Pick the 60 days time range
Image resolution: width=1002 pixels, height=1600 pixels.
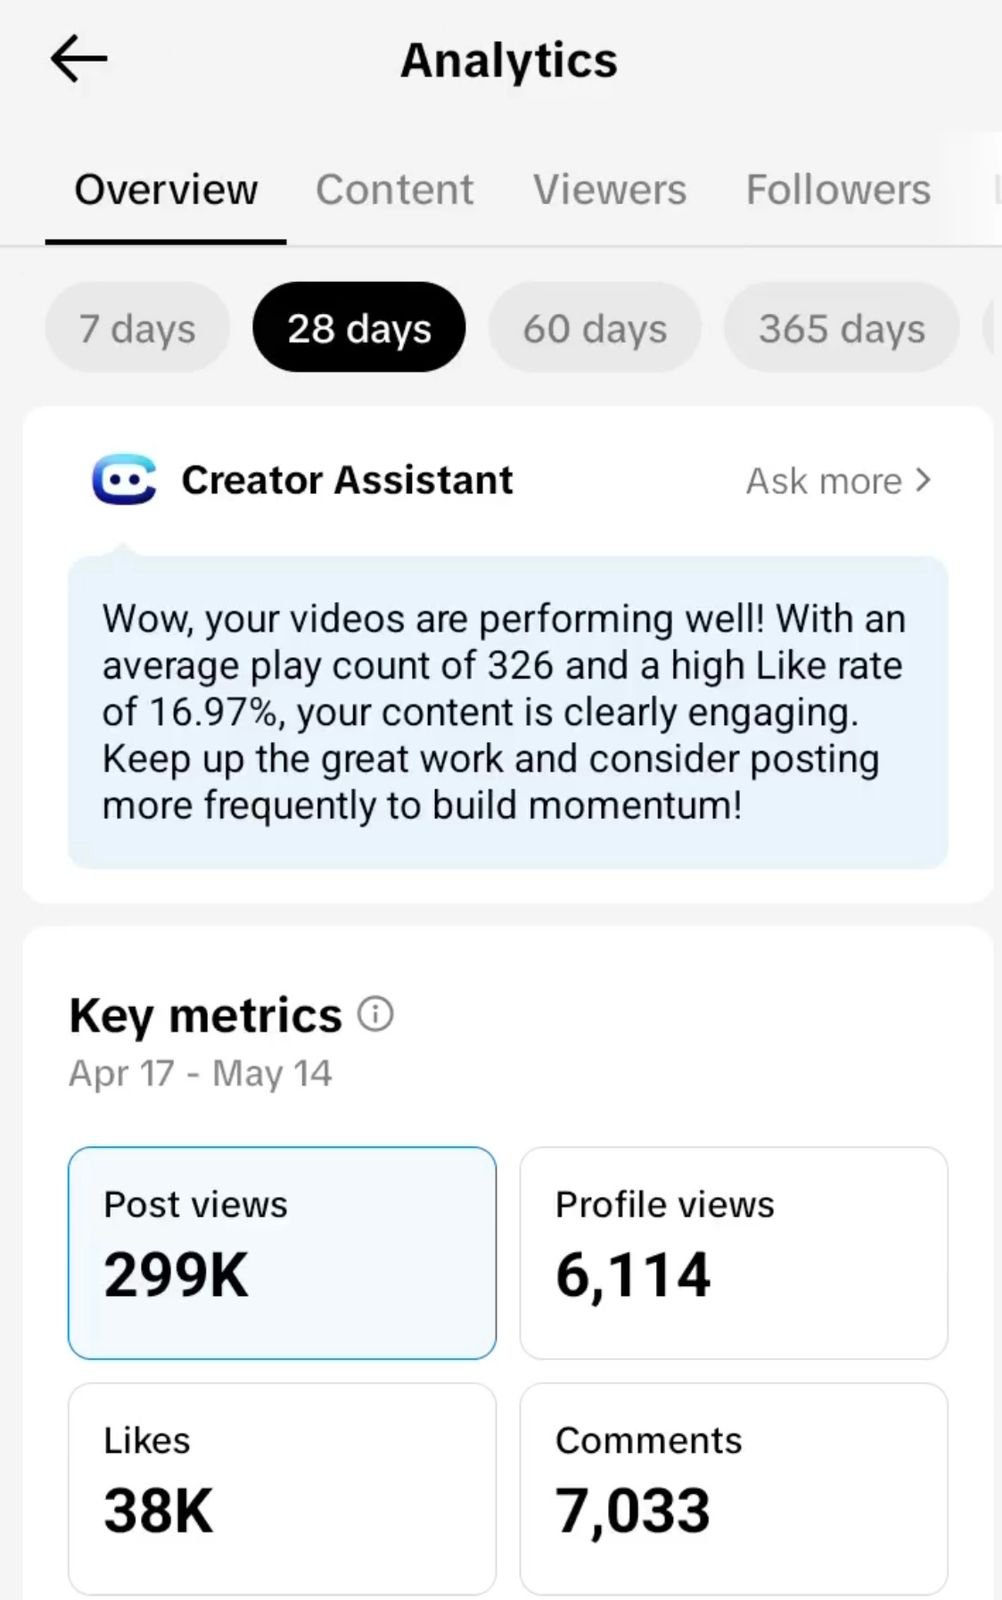tap(595, 328)
